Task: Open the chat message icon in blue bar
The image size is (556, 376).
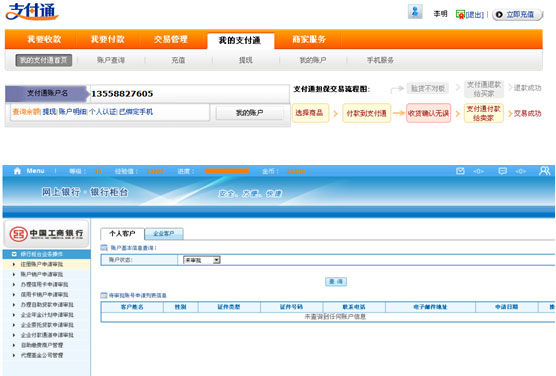Action: coord(502,171)
